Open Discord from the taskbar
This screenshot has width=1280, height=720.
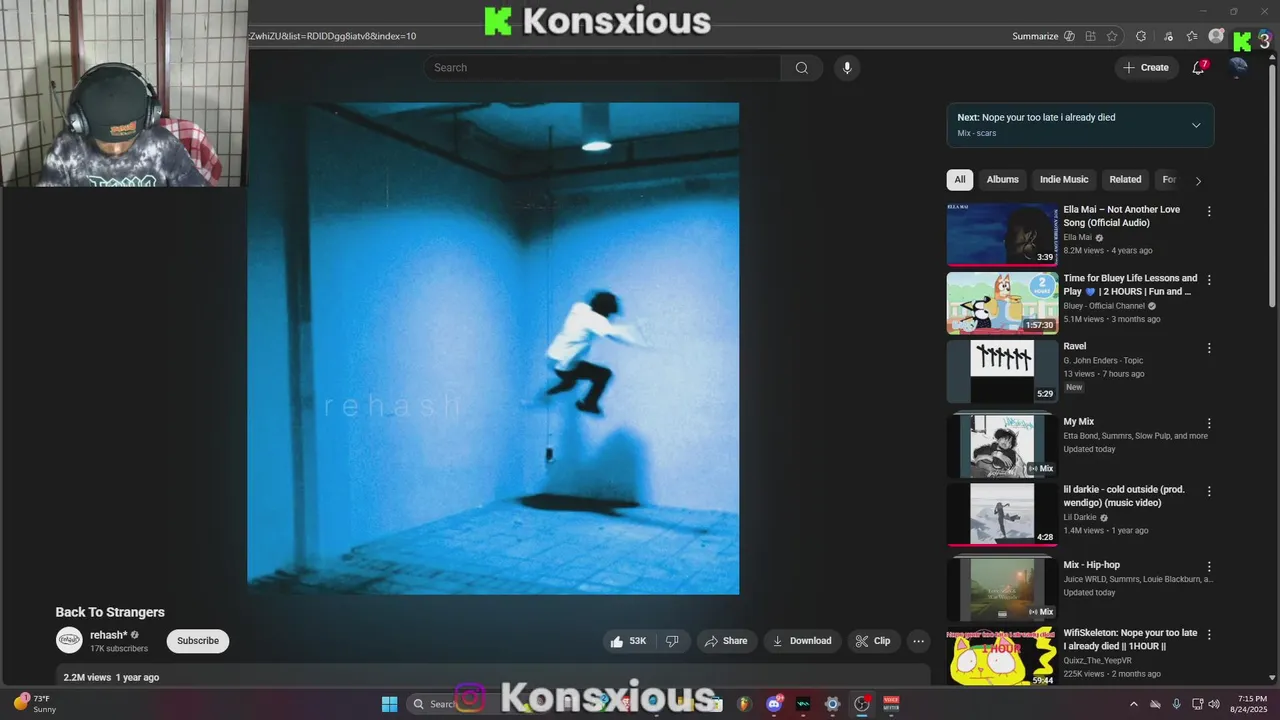[773, 704]
